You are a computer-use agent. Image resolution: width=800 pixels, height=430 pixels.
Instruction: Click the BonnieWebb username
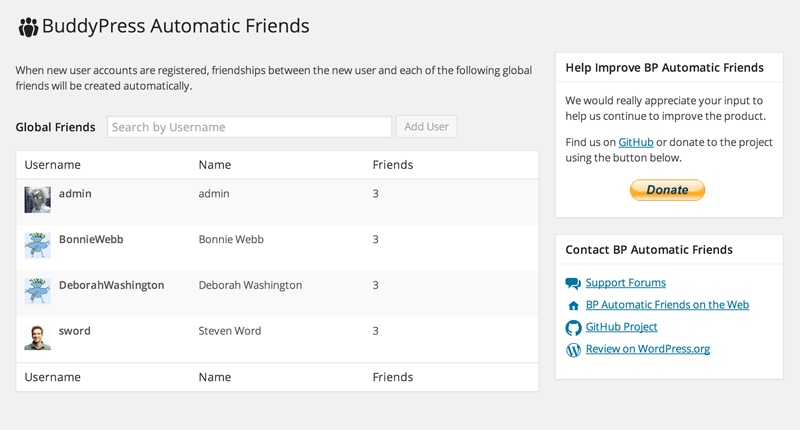click(x=91, y=240)
